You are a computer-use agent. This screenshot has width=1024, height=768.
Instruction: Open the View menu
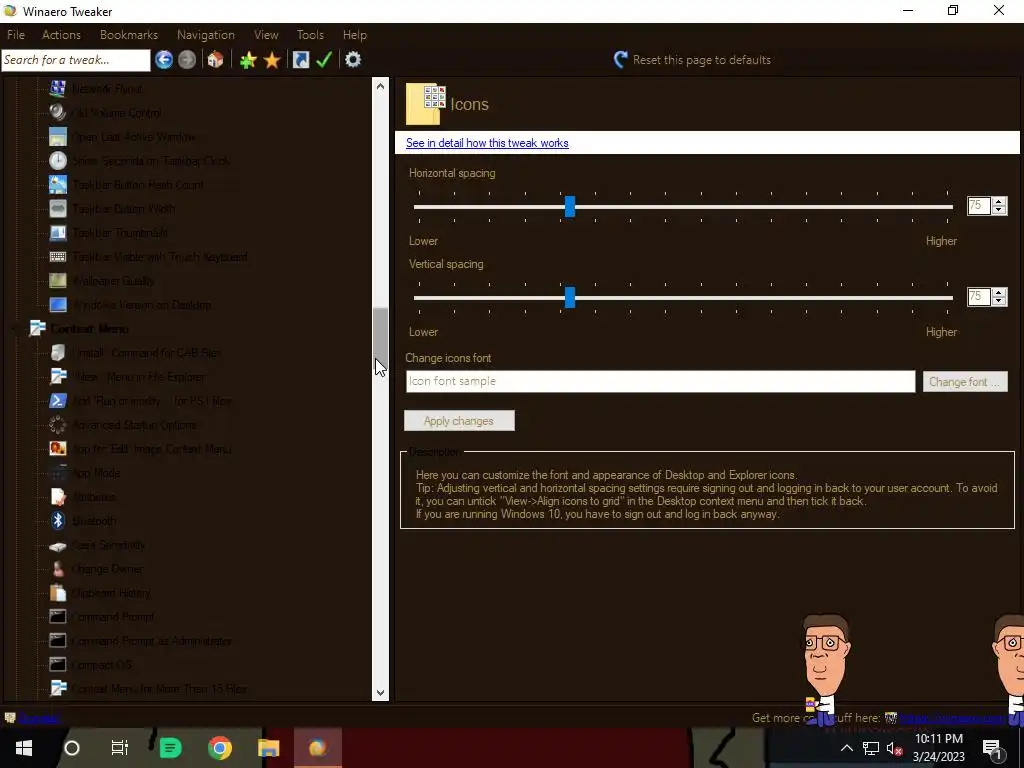click(x=266, y=35)
